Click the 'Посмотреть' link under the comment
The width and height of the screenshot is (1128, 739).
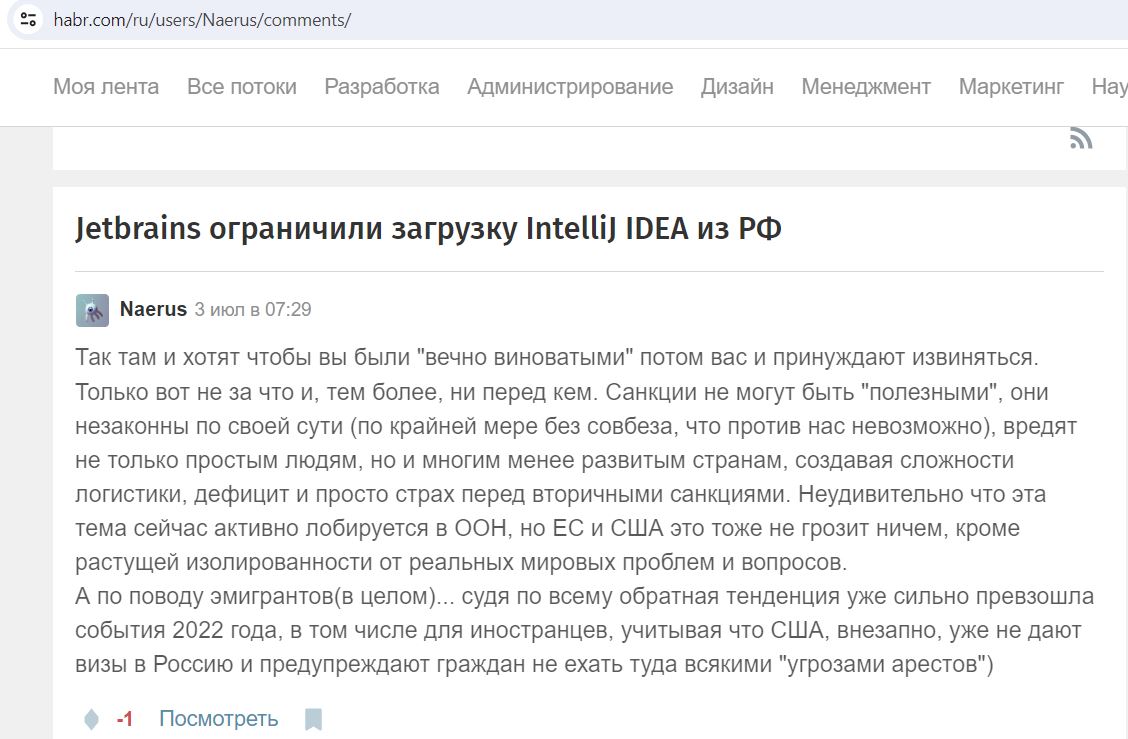pos(219,719)
